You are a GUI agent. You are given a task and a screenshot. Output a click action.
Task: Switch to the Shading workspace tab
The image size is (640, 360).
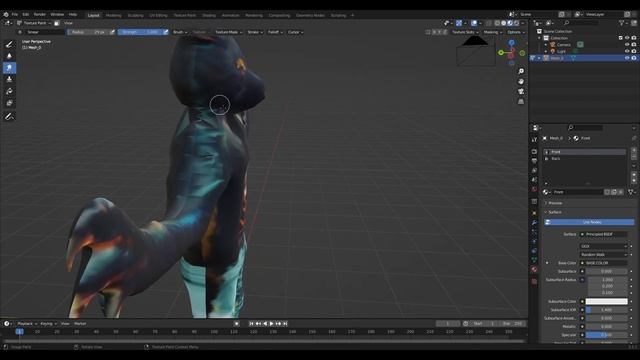(x=209, y=16)
